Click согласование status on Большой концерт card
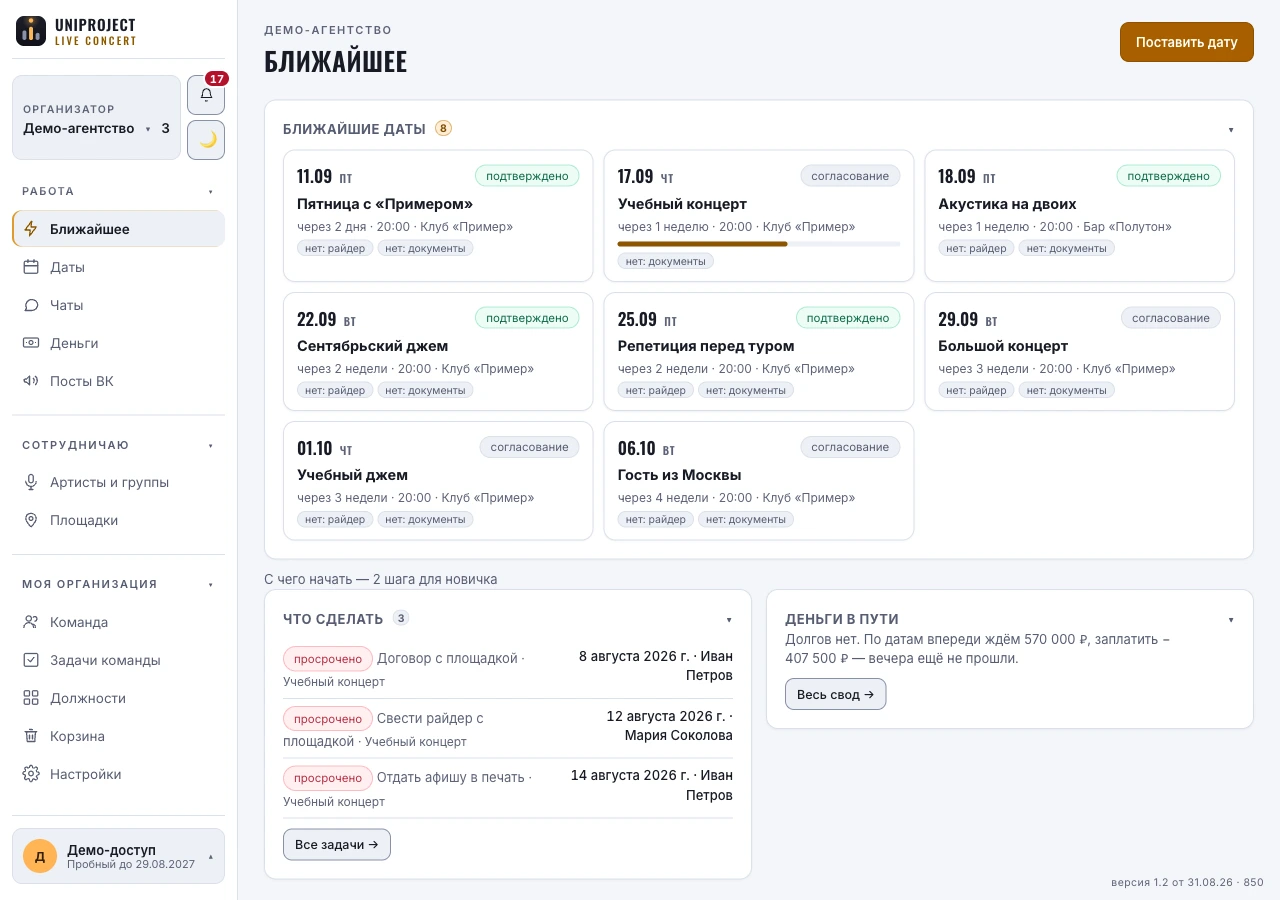 coord(1171,318)
